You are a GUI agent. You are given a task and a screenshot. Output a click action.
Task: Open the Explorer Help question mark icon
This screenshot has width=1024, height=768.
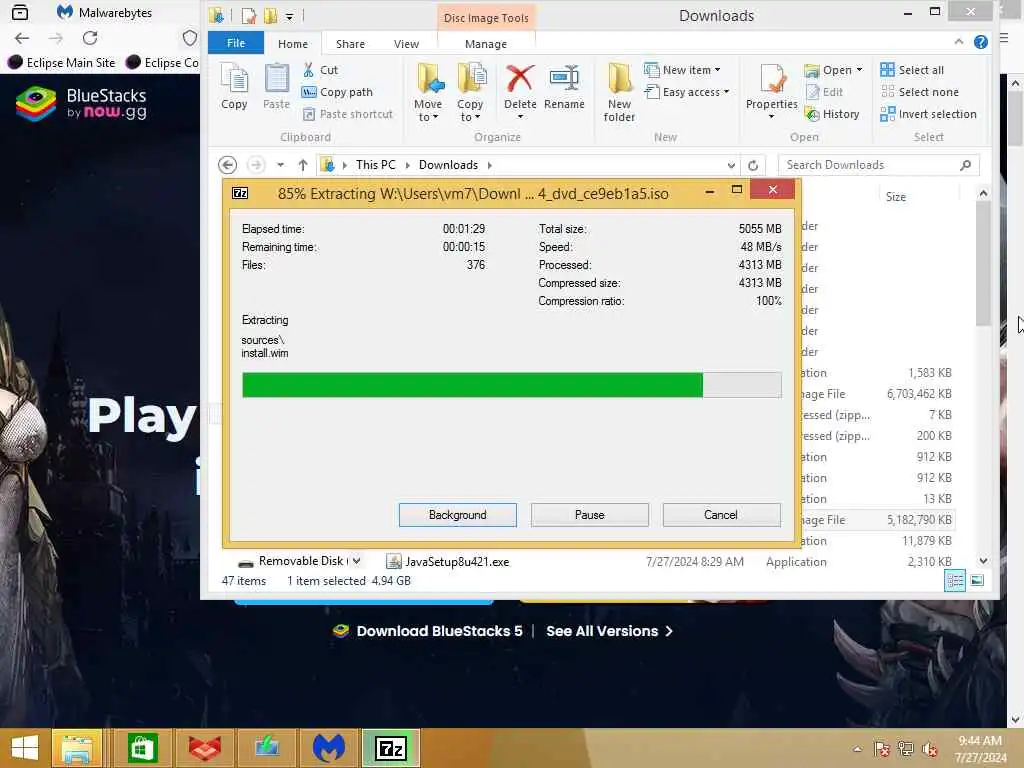point(980,42)
